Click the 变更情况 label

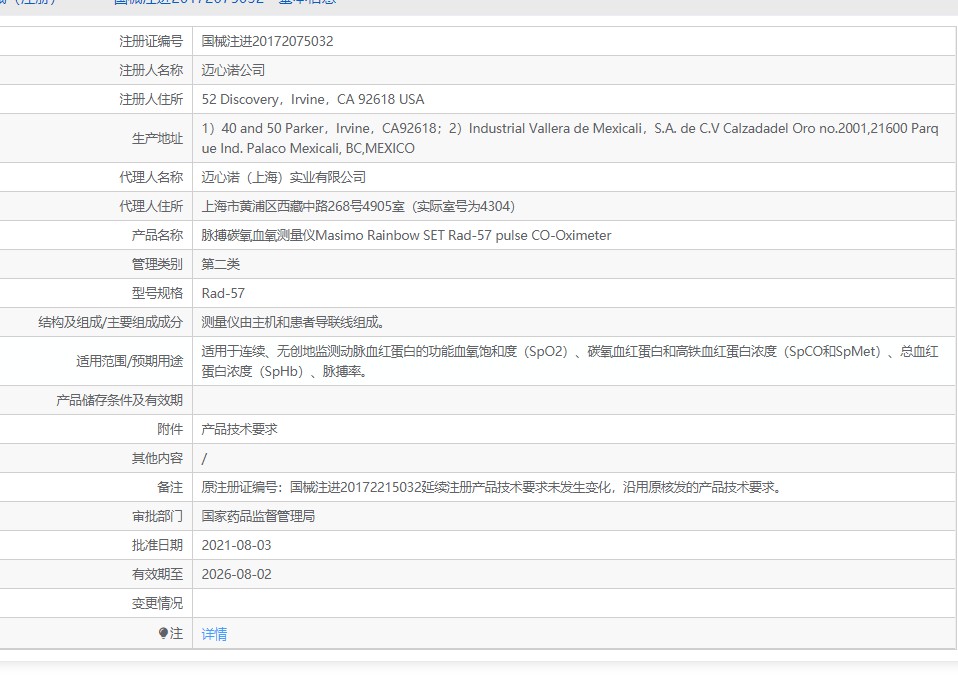click(x=157, y=603)
